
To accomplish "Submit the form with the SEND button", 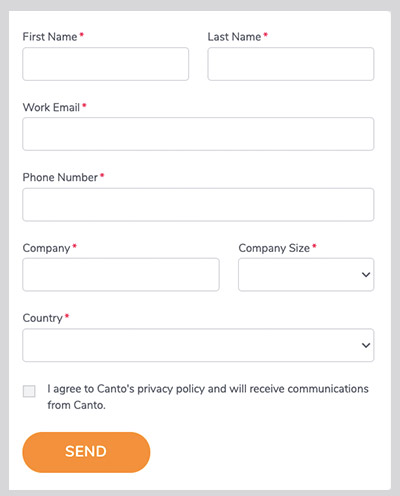I will (86, 452).
